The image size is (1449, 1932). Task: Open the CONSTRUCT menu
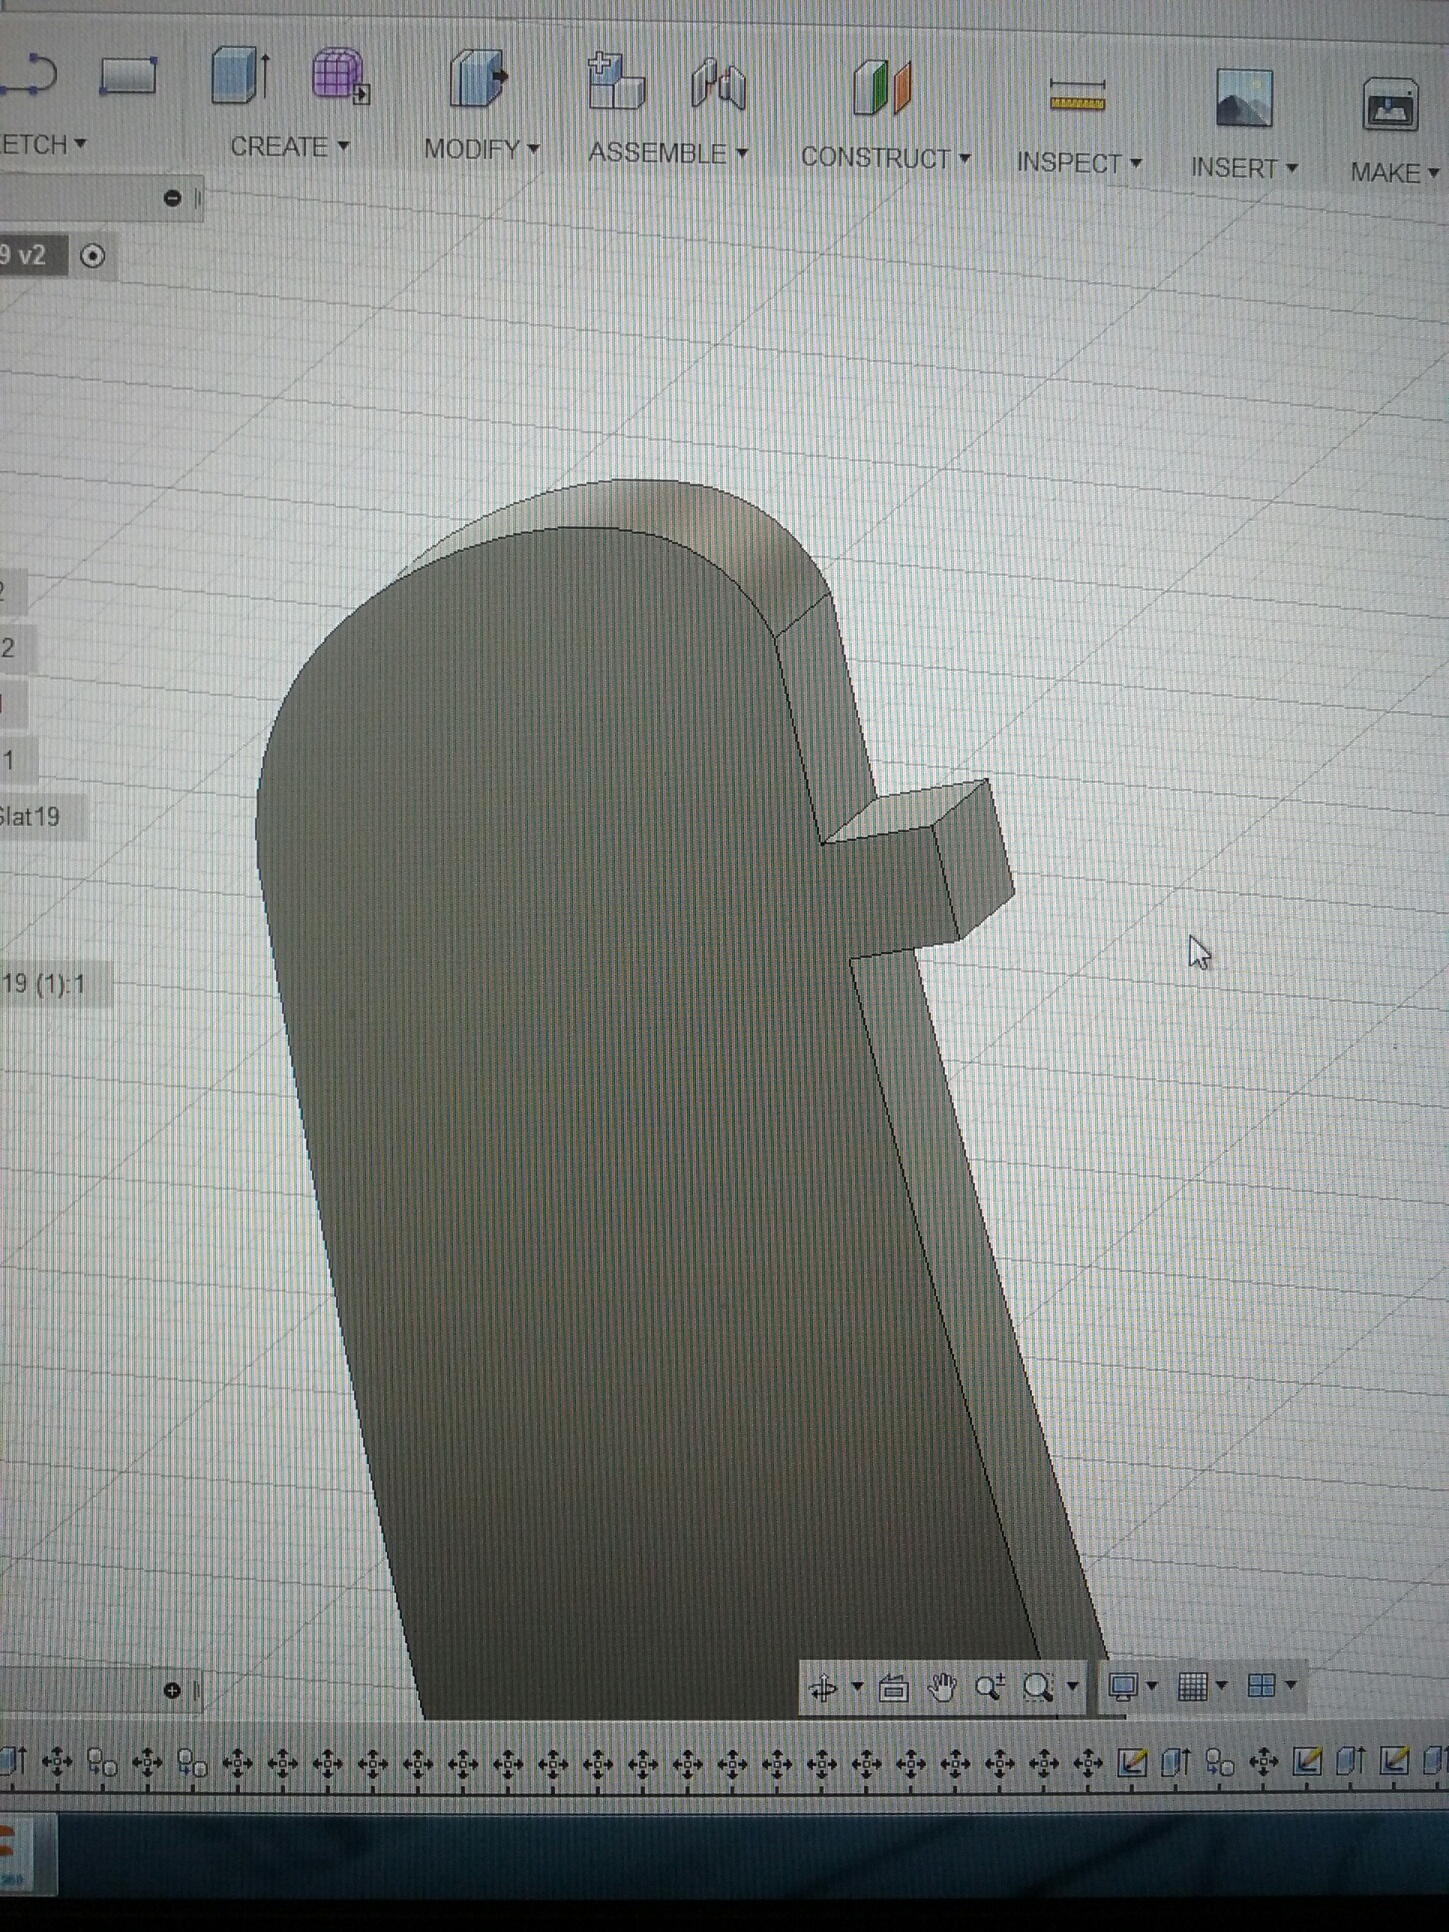click(x=886, y=158)
